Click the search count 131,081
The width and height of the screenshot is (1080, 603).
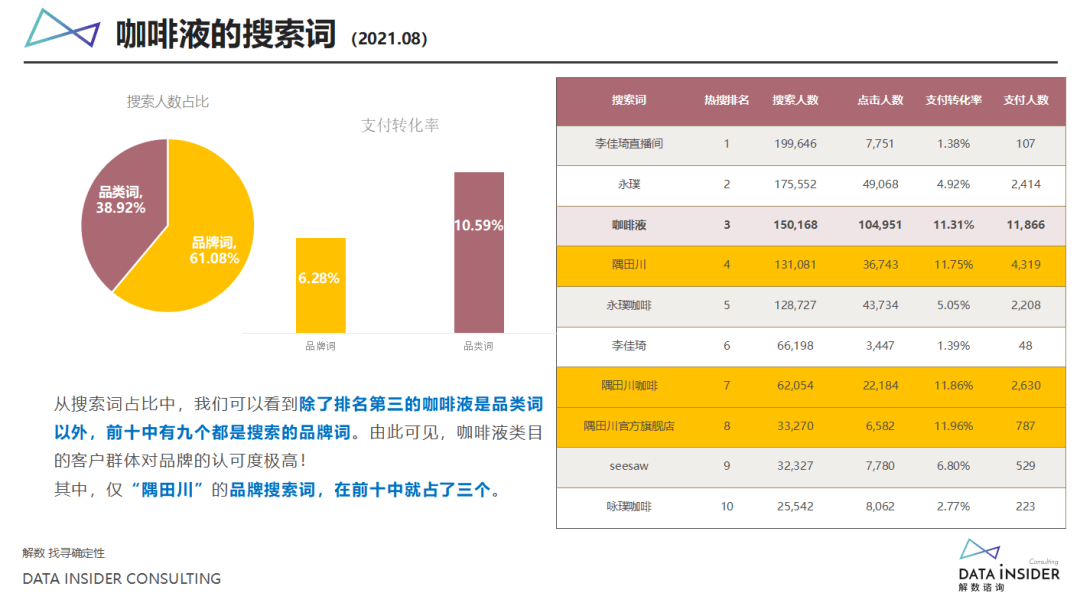click(x=796, y=265)
